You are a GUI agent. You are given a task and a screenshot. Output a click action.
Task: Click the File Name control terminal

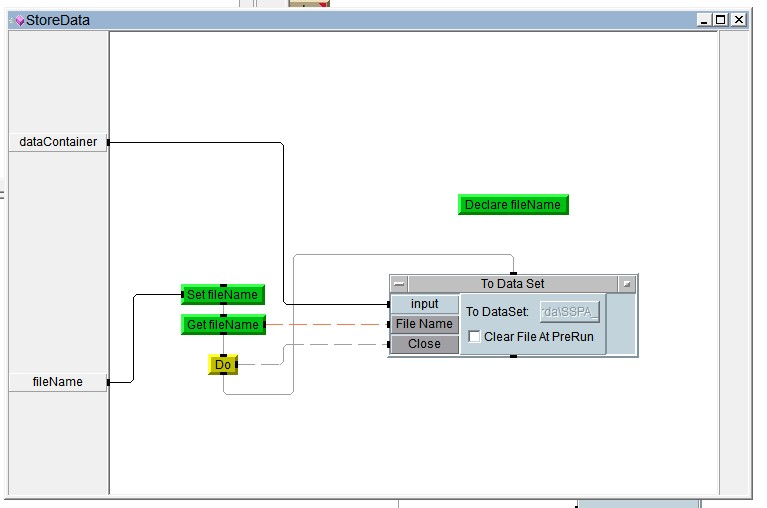tap(424, 324)
